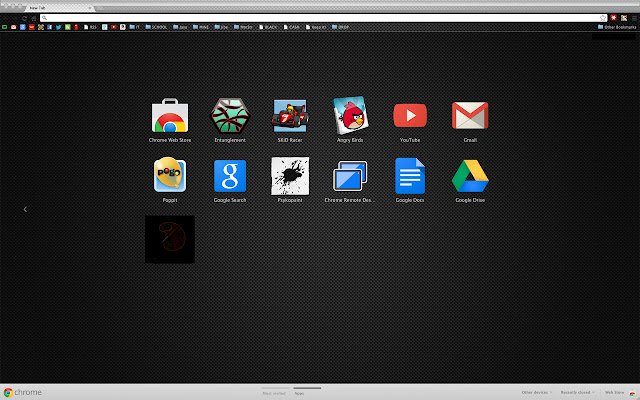640x400 pixels.
Task: Close the New Tab tab
Action: pos(90,8)
